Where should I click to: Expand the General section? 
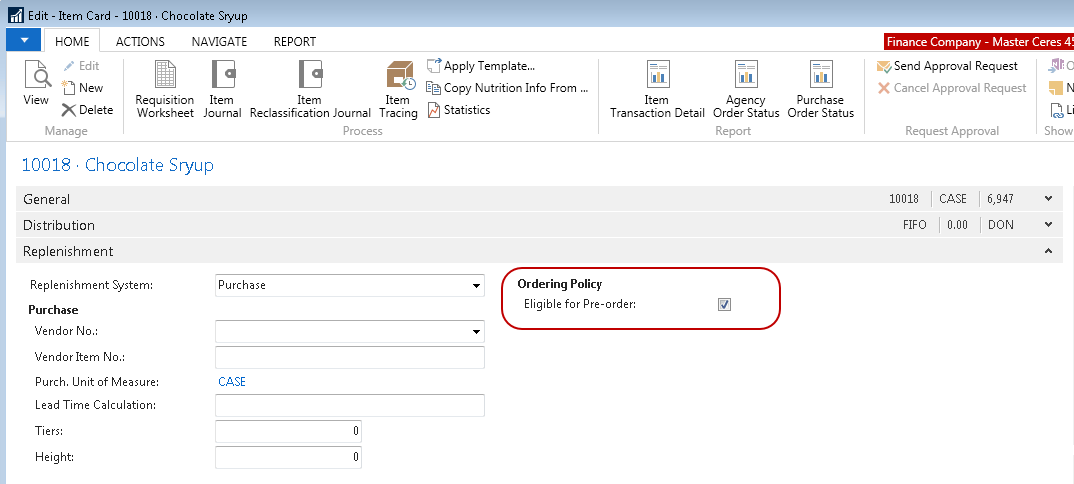[x=1048, y=199]
